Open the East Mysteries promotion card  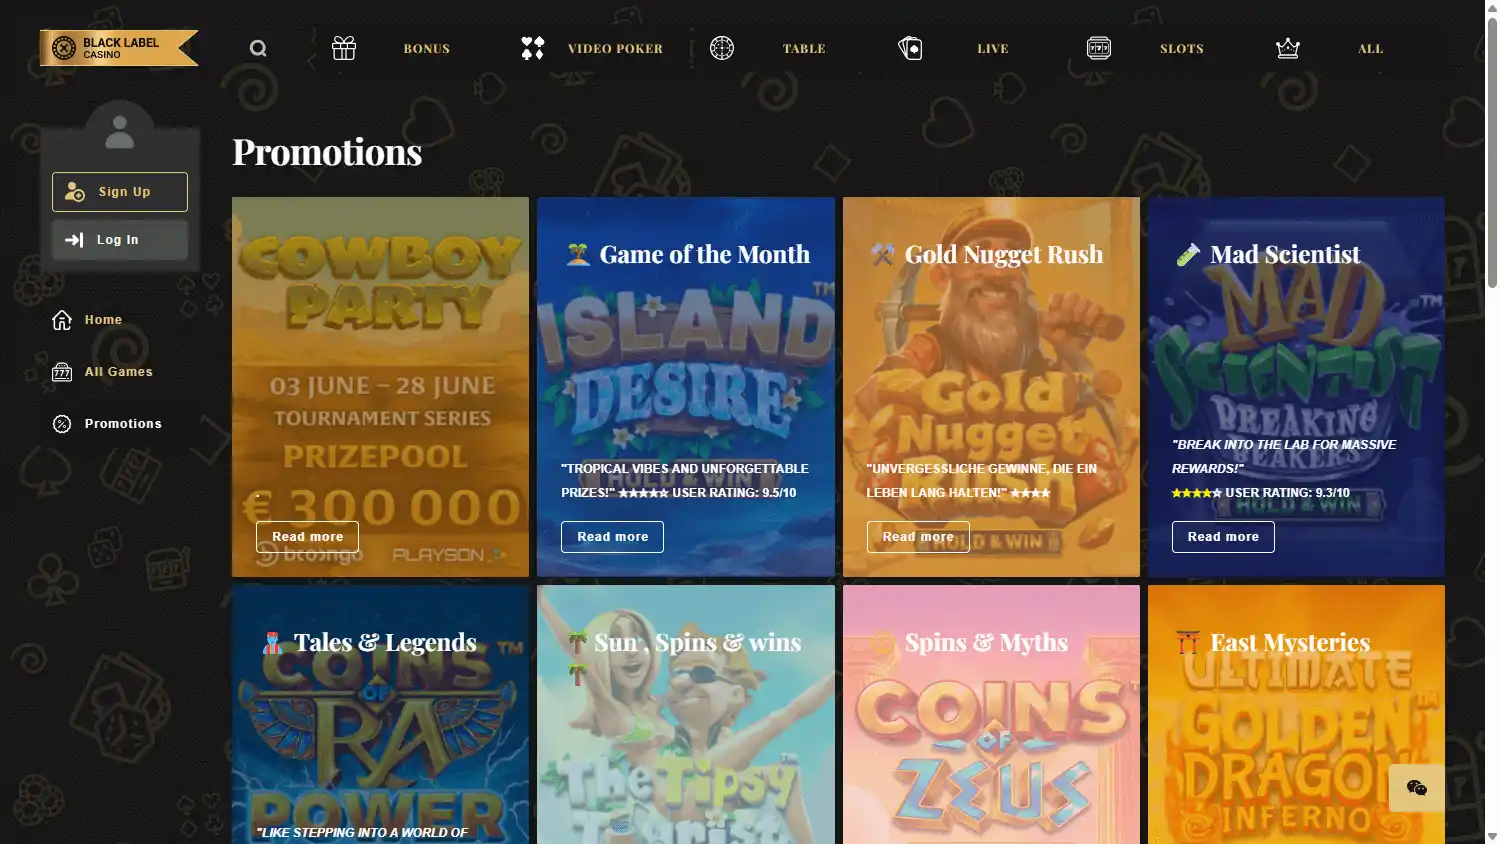(1296, 714)
